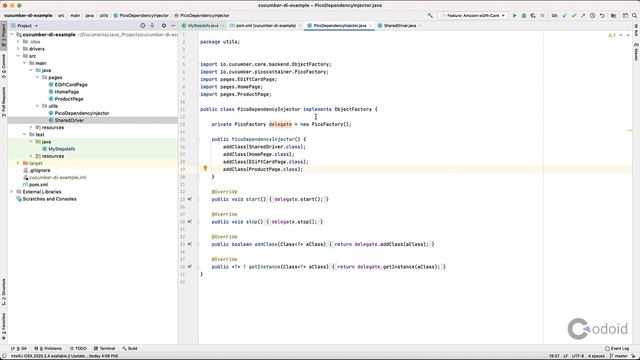
Task: Click Search Everywhere magnifier icon
Action: [635, 16]
